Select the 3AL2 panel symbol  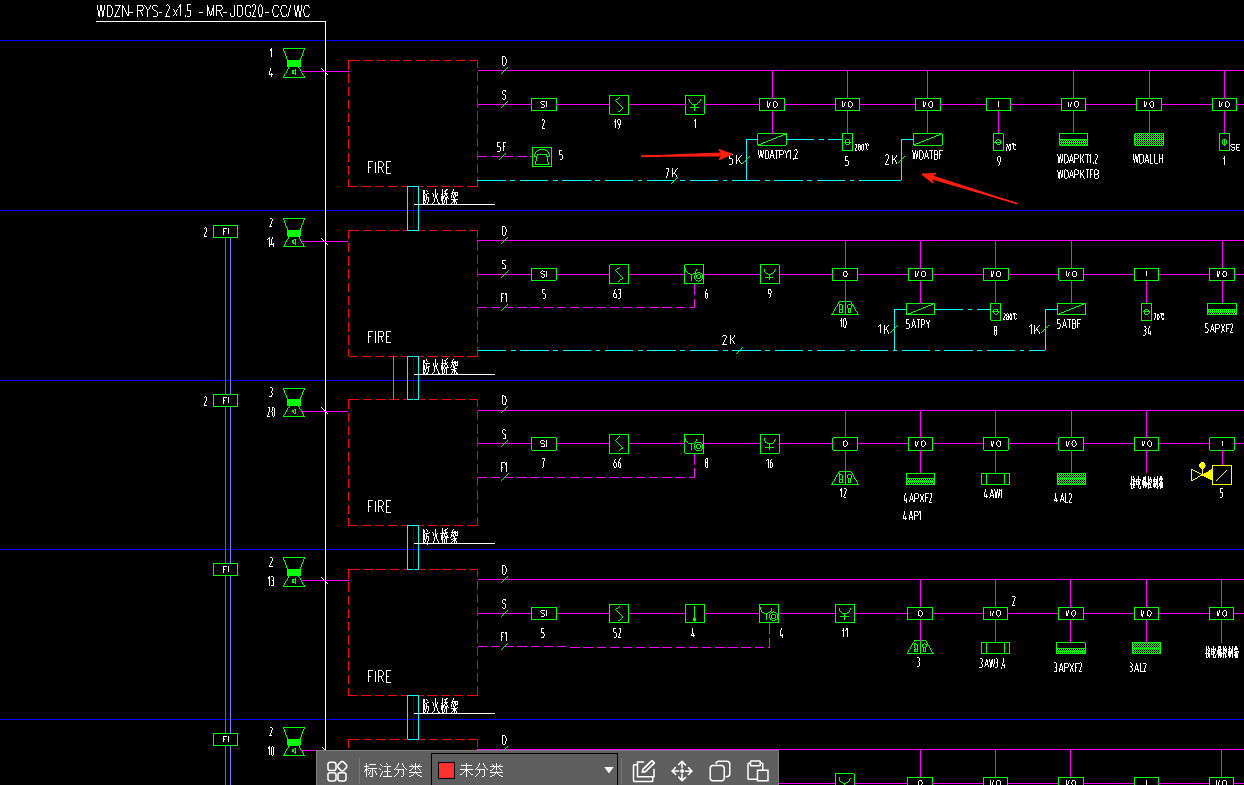(1146, 648)
